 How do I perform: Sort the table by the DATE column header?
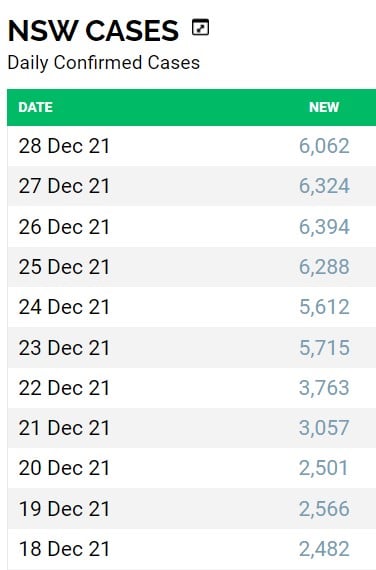point(36,107)
